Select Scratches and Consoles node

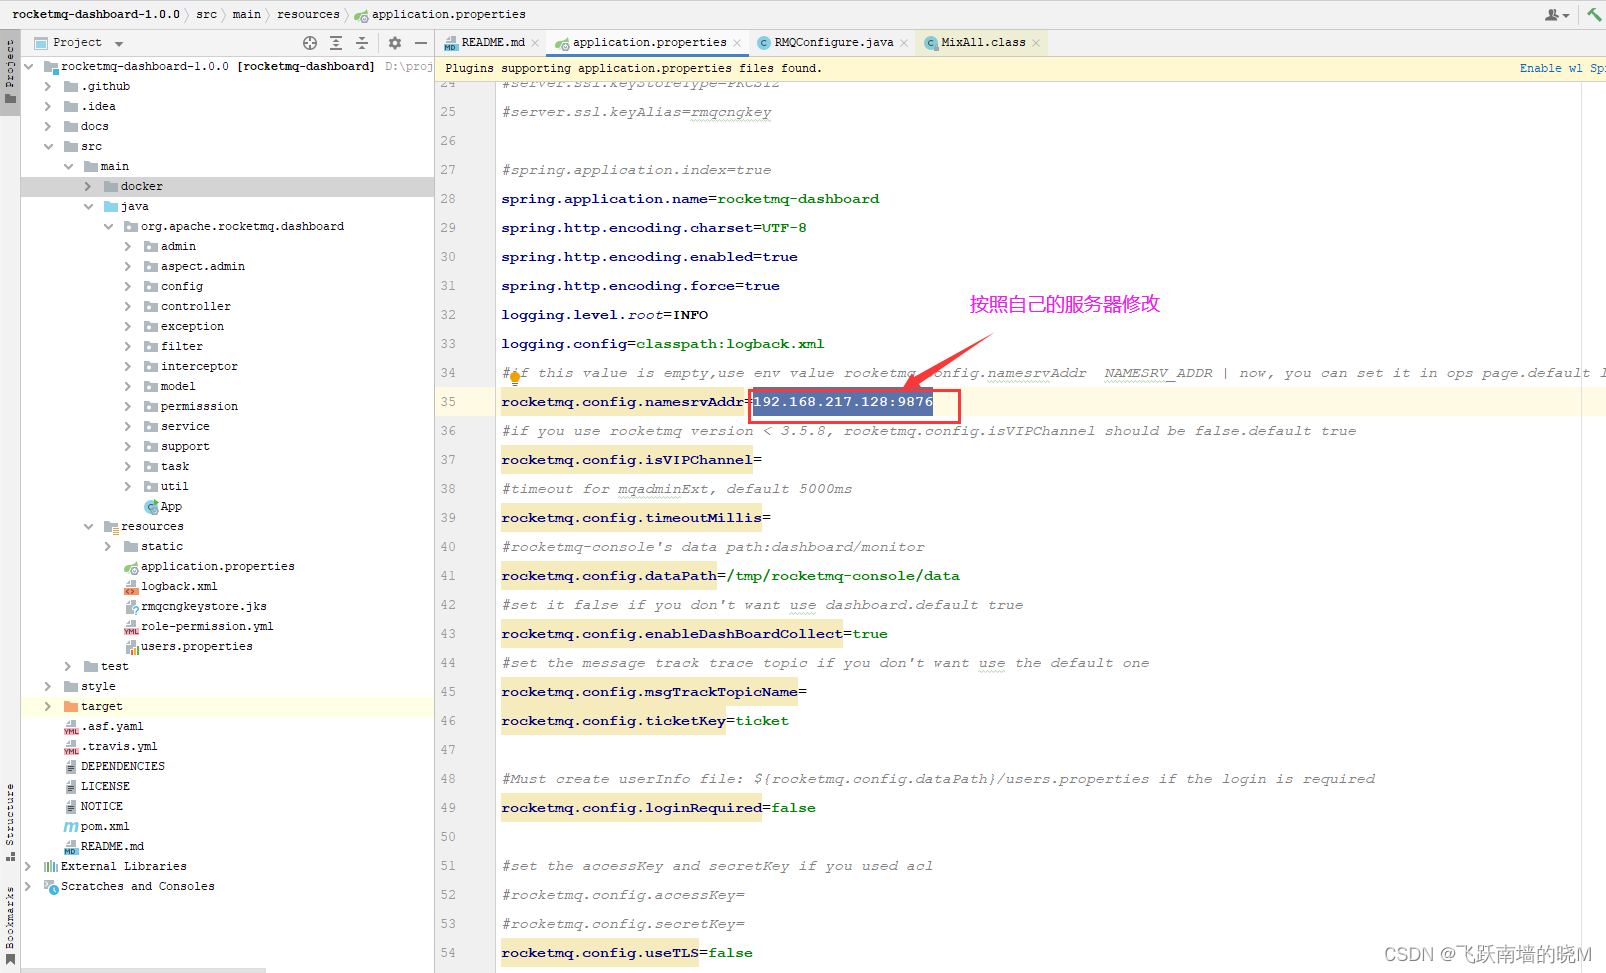(x=137, y=887)
